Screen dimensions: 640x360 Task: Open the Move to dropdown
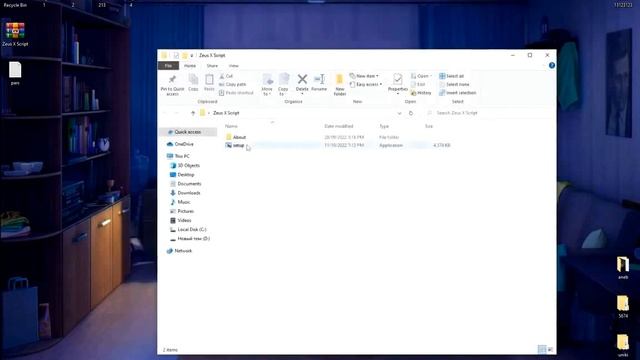(267, 85)
